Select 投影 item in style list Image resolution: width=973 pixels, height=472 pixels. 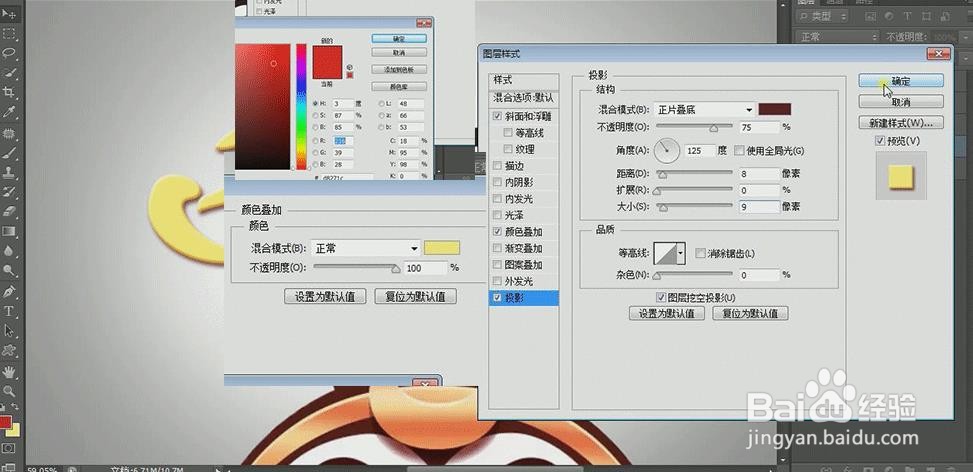click(524, 298)
